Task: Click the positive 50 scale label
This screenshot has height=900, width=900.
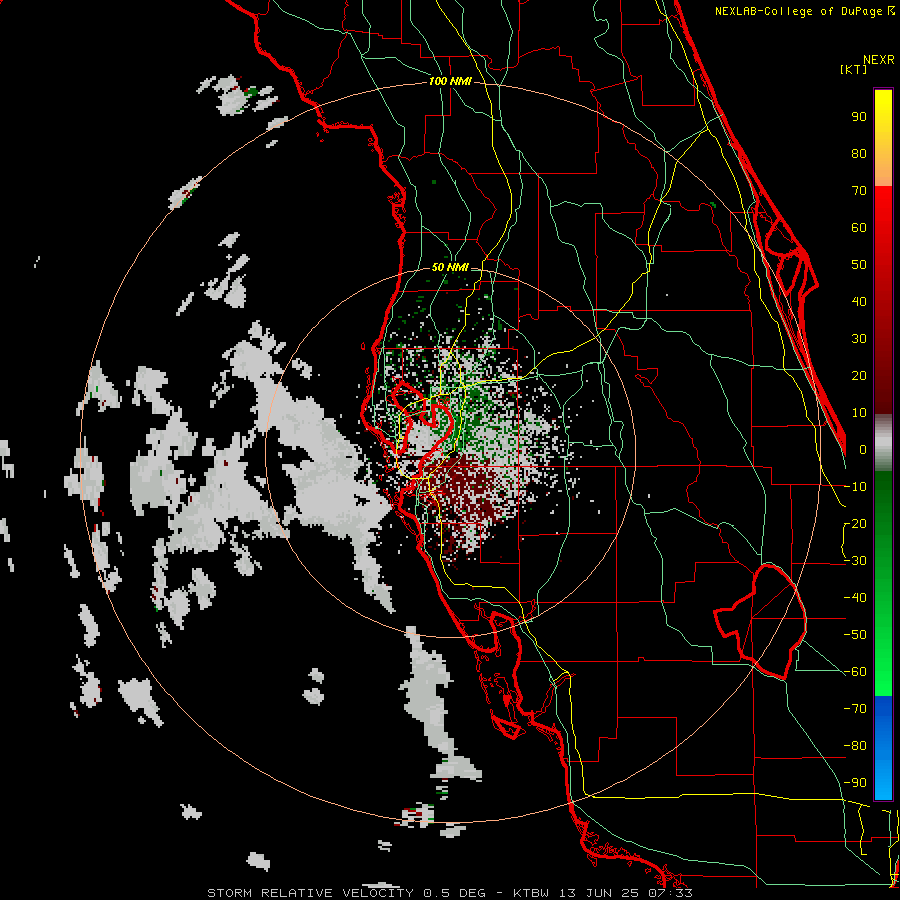Action: click(859, 265)
